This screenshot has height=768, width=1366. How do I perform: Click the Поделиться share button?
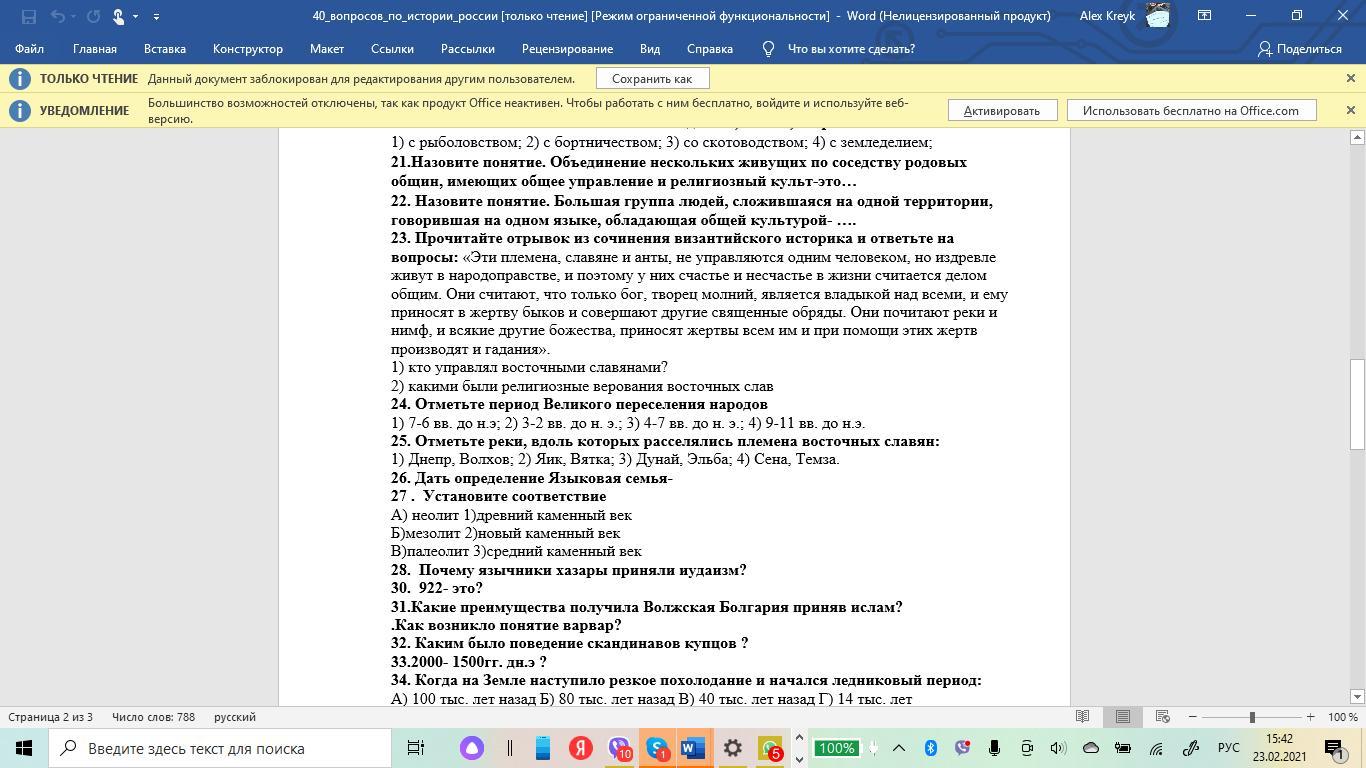(1300, 49)
